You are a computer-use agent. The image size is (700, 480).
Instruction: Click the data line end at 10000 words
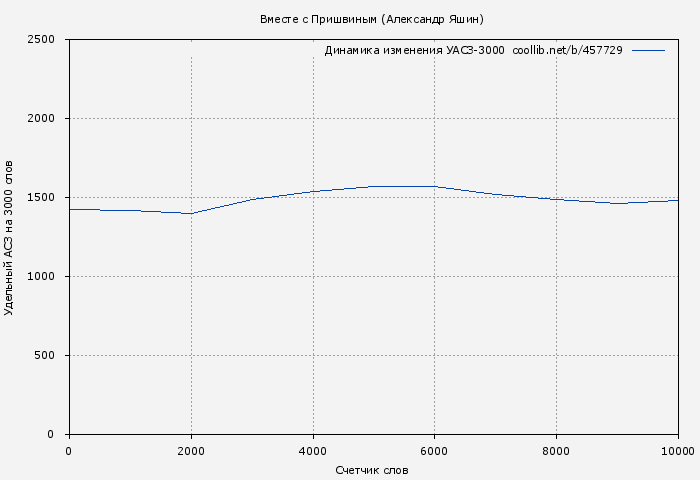tap(678, 200)
